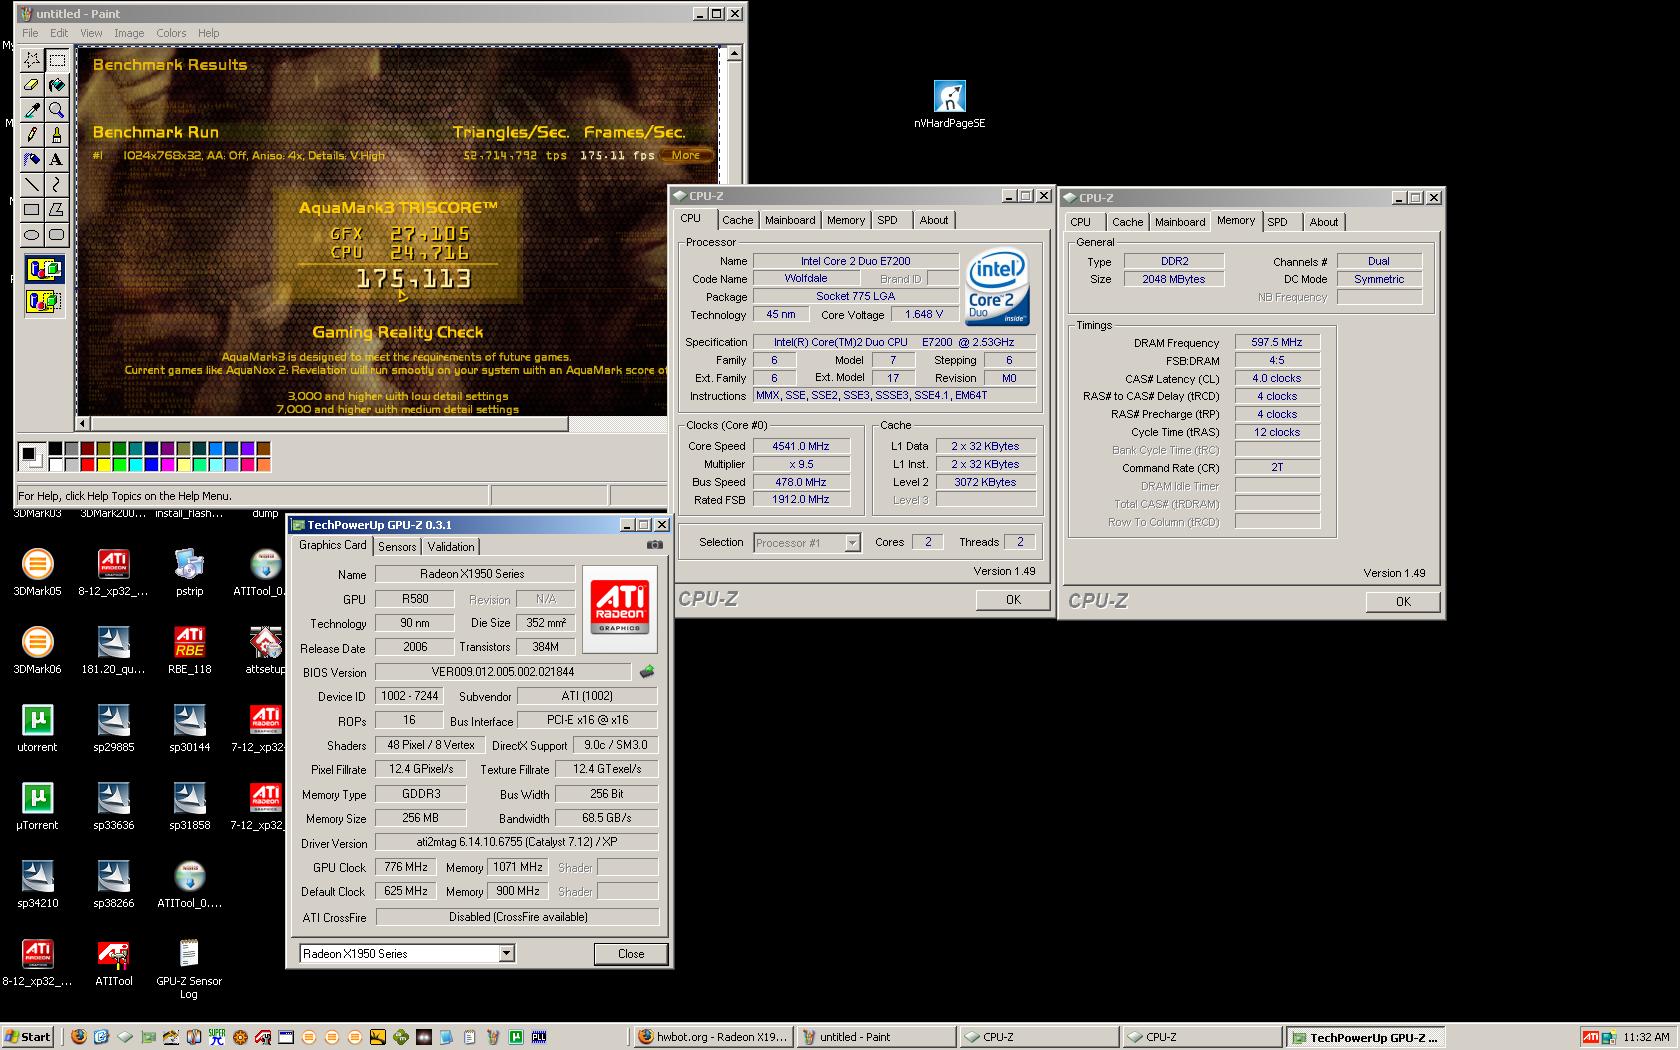Click OK in CPU-Z processor window
1680x1050 pixels.
click(x=1013, y=600)
